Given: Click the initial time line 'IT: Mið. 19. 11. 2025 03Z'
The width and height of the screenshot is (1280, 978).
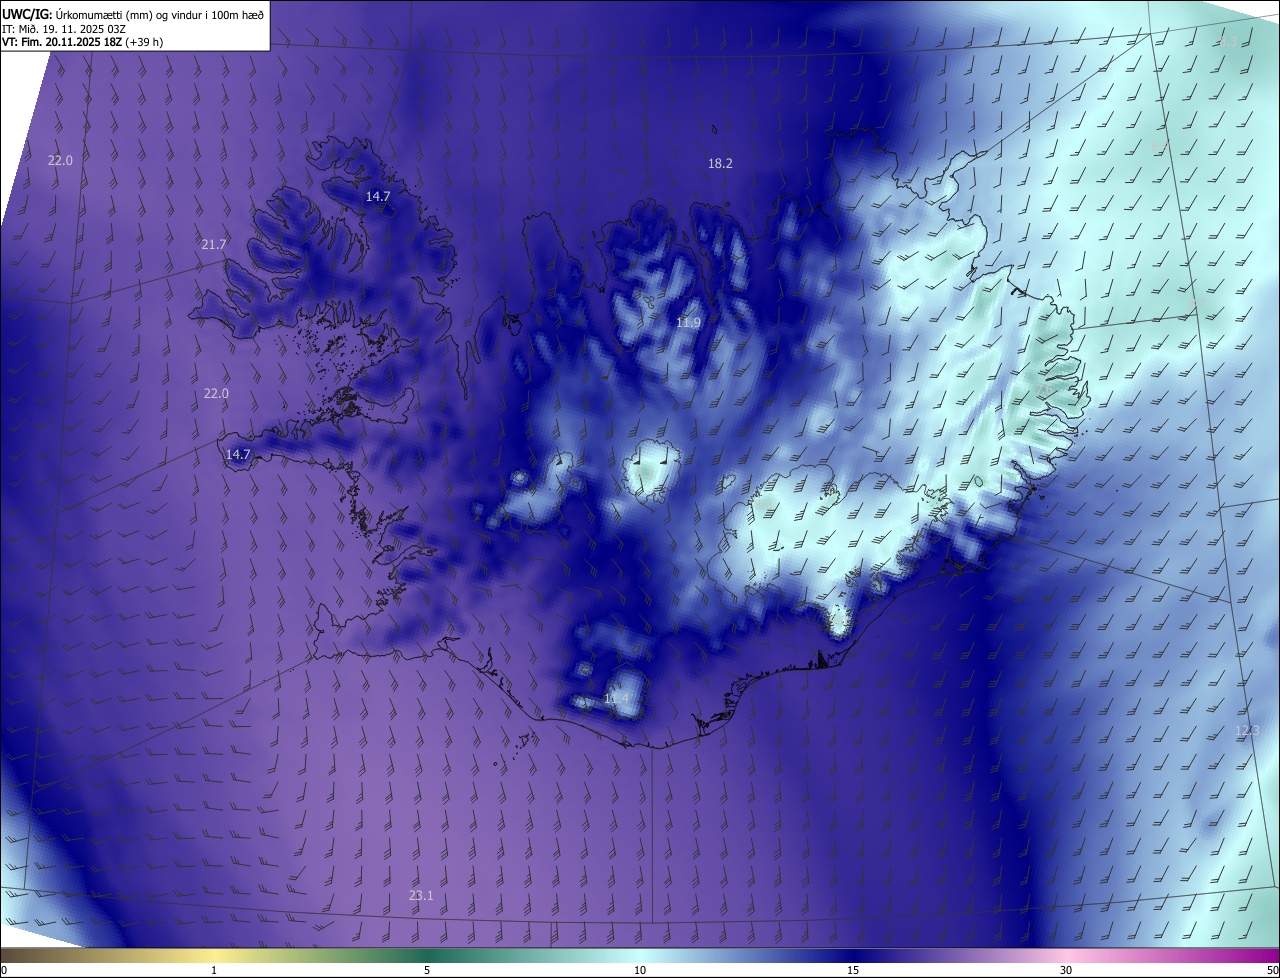Looking at the screenshot, I should 62,29.
